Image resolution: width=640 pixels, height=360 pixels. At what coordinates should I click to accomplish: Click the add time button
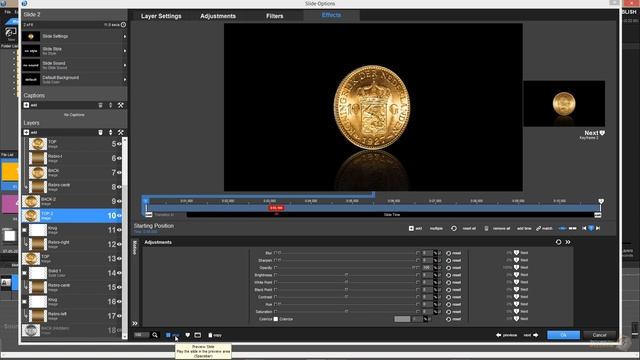pyautogui.click(x=524, y=228)
